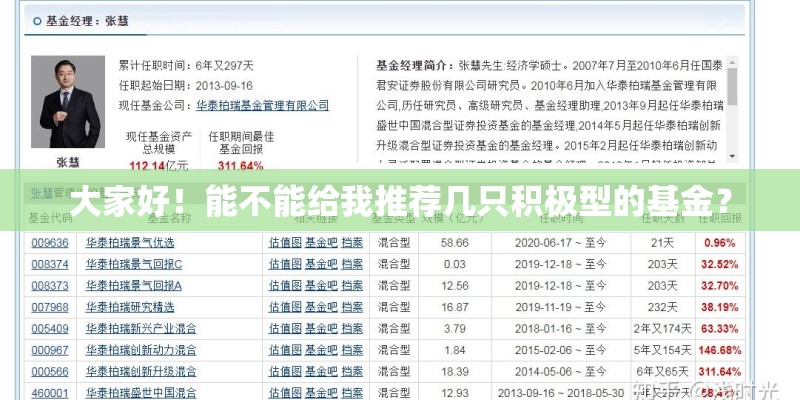Screen dimensions: 800x400
Task: Open 档案 for 华泰柏瑞研究精选
Action: pyautogui.click(x=352, y=307)
